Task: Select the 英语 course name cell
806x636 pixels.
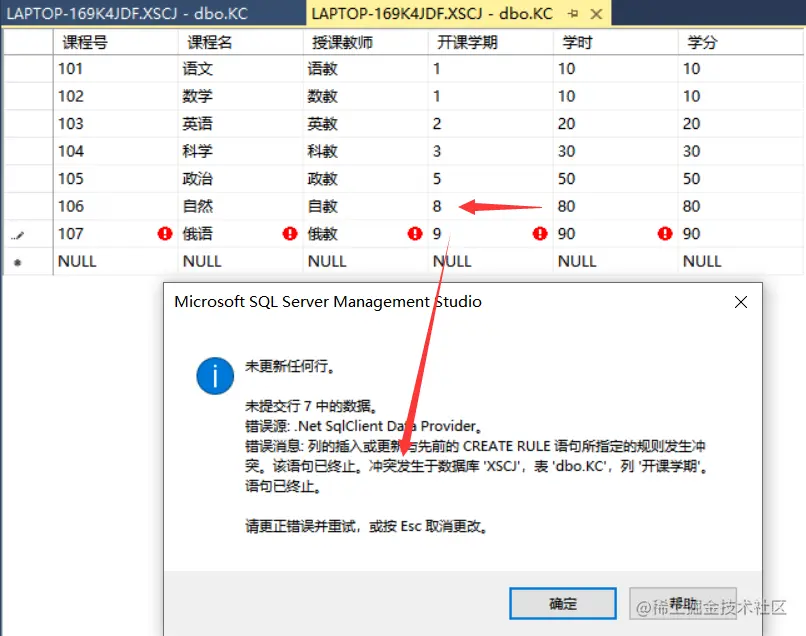Action: (241, 124)
